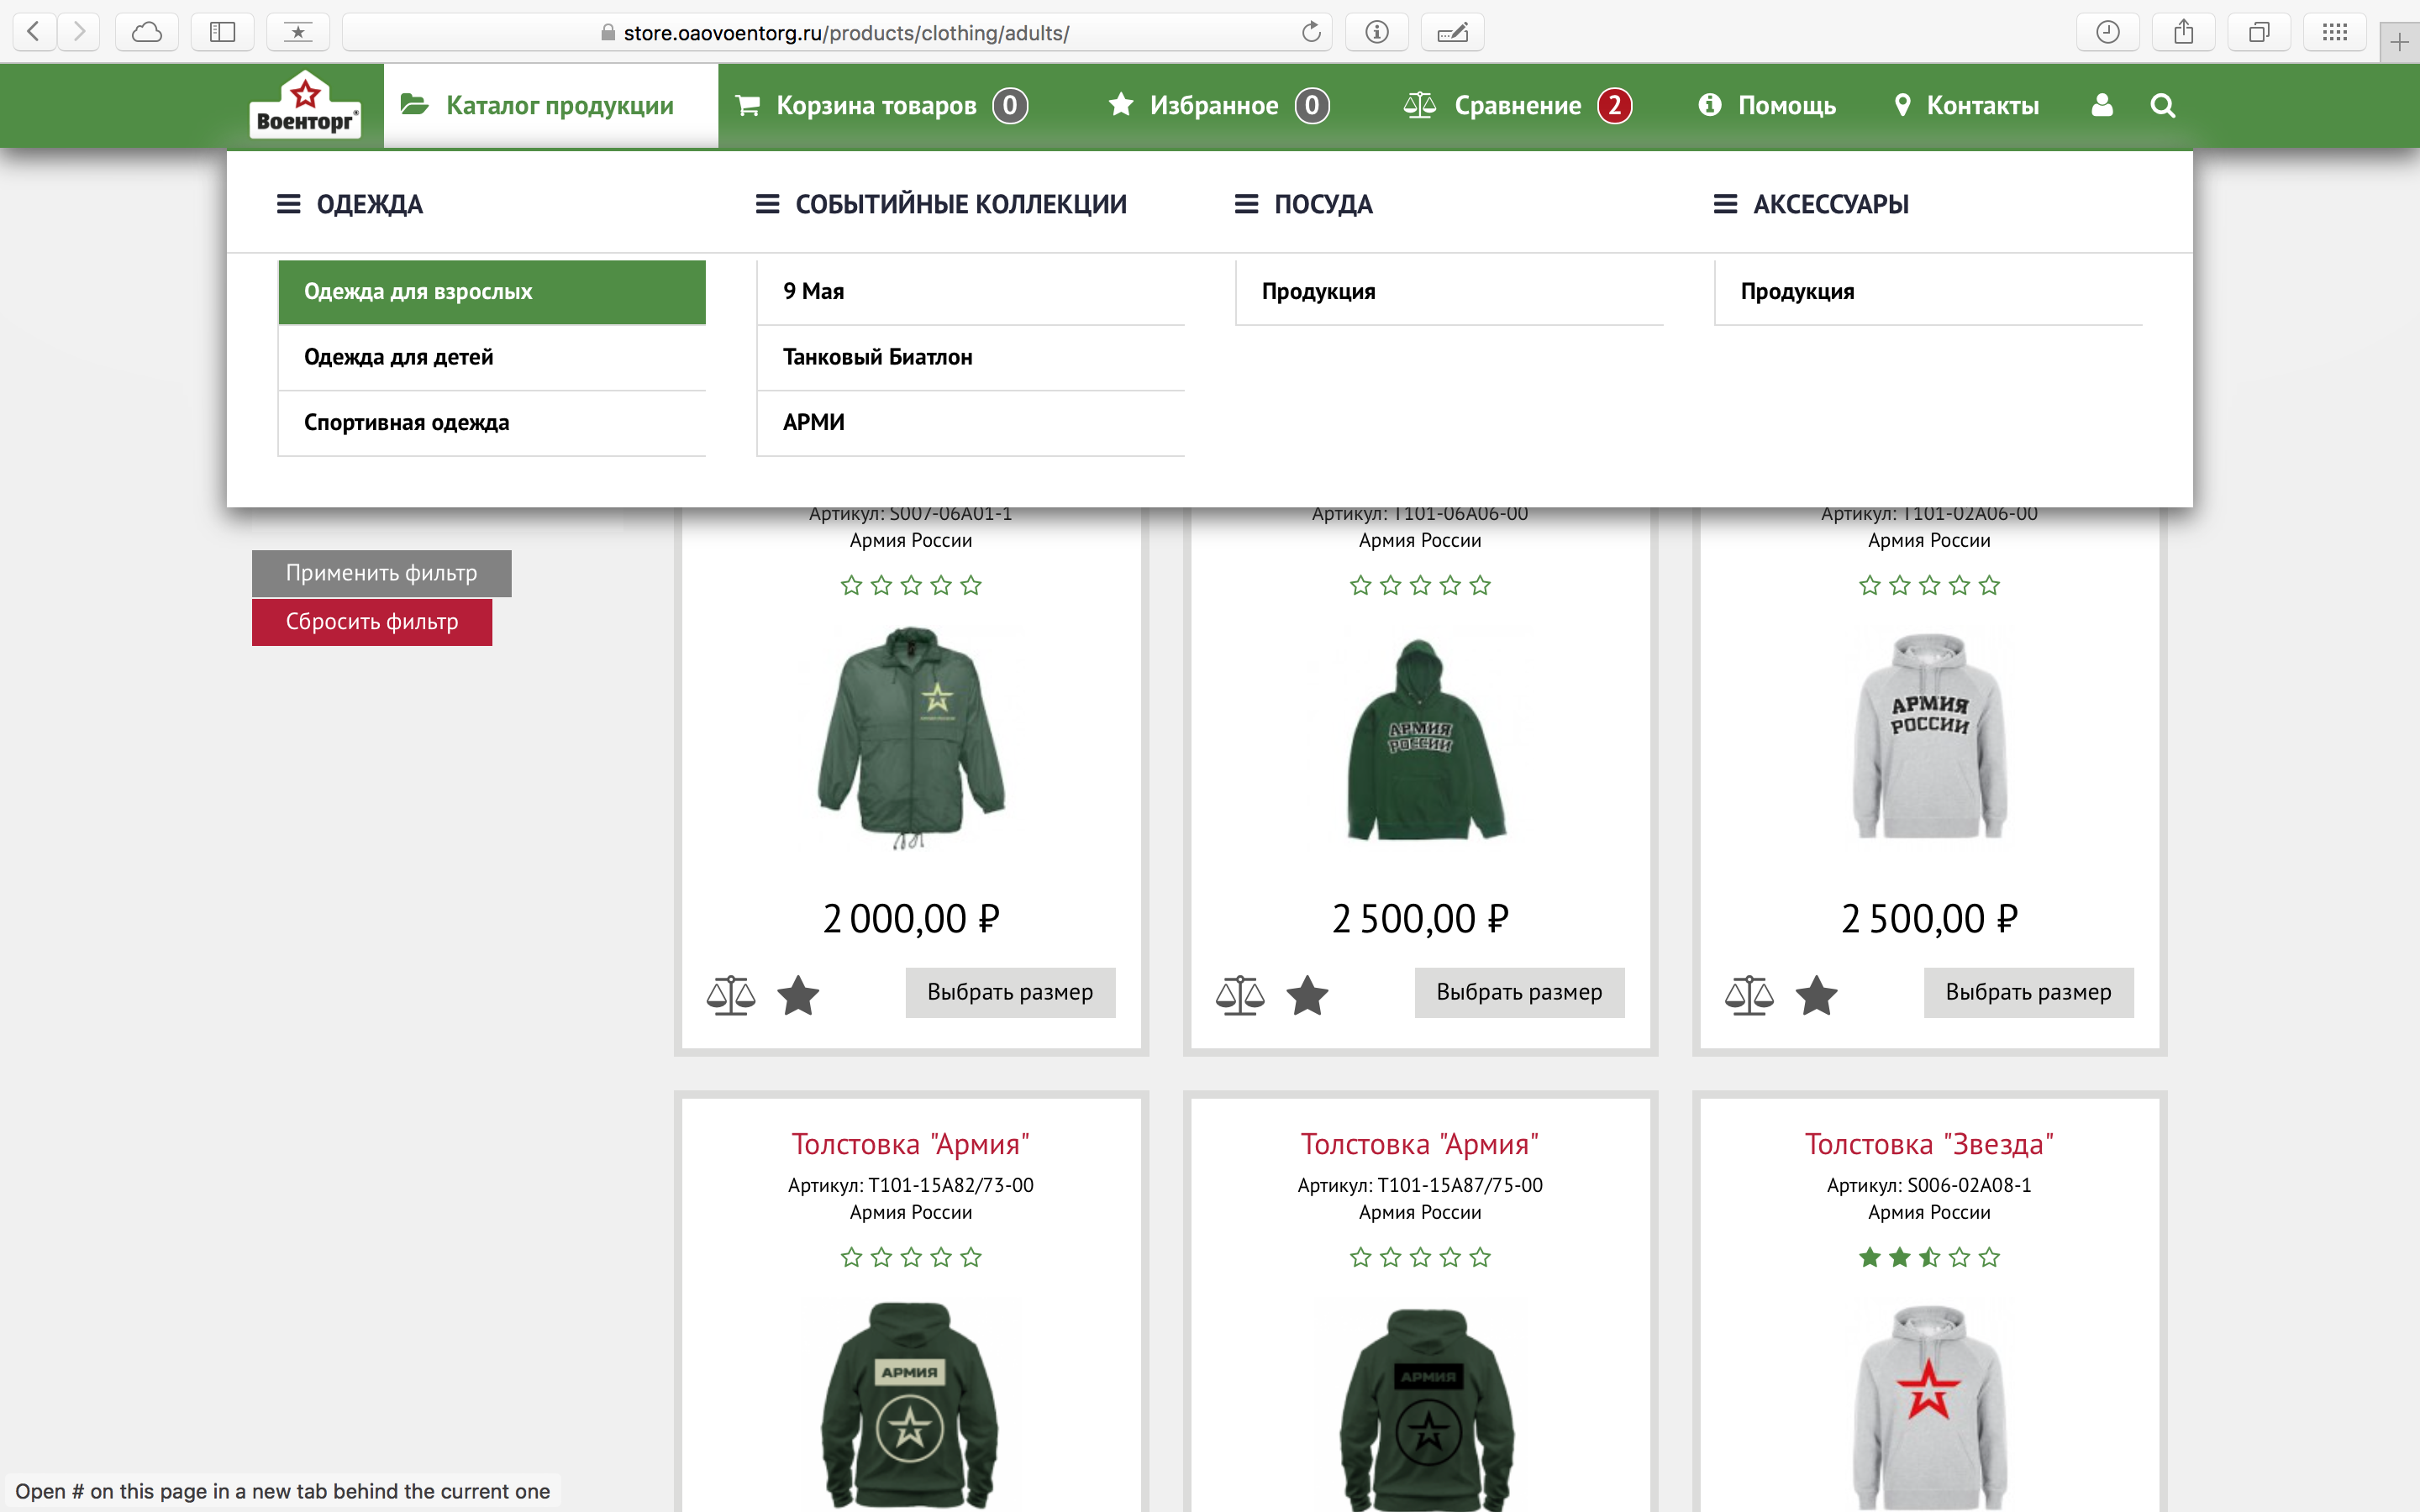Toggle the Safari sidebar icon
Viewport: 2420px width, 1512px height.
(222, 32)
